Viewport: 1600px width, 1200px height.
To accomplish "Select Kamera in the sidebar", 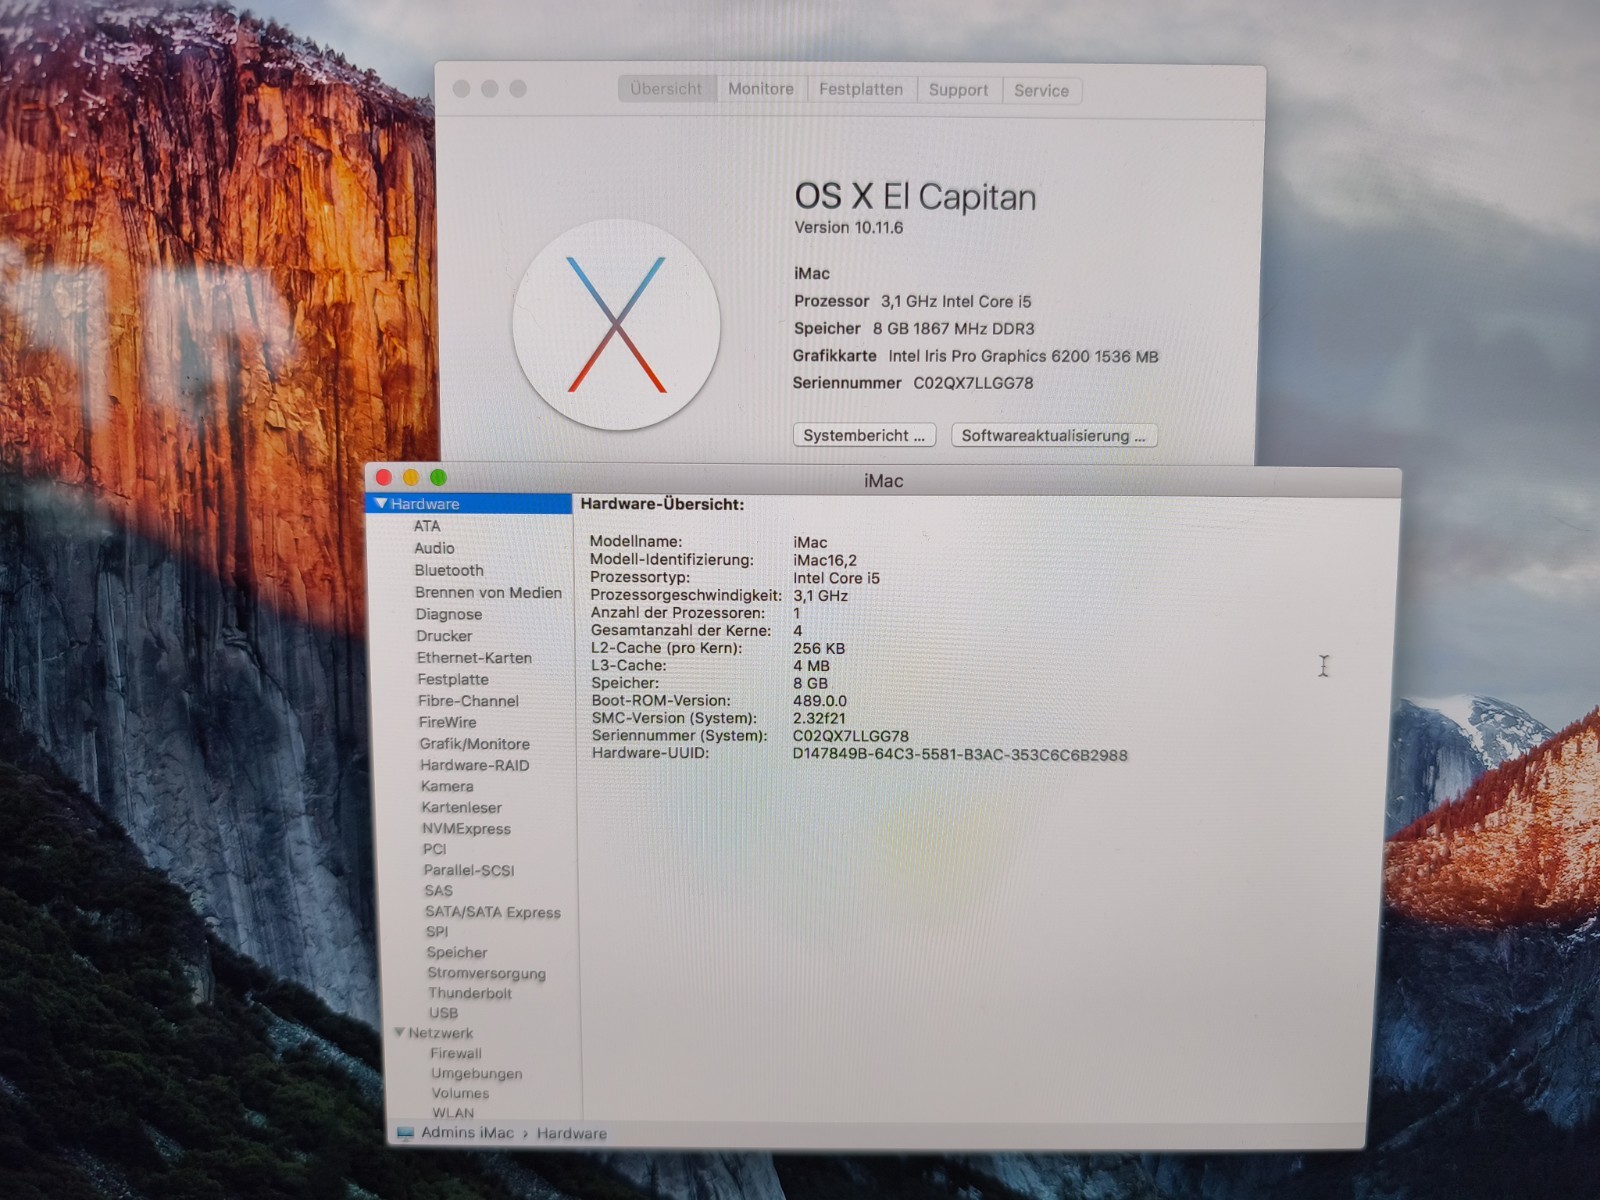I will click(x=447, y=786).
